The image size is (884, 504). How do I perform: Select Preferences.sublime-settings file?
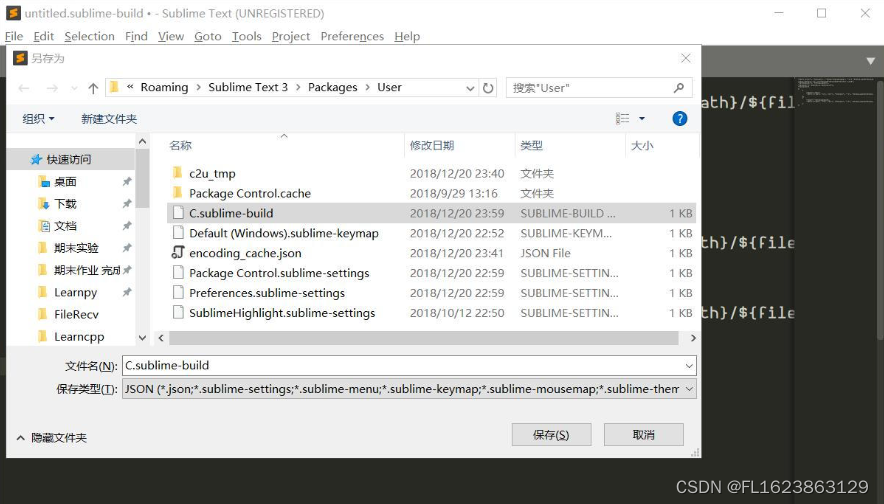pos(267,293)
